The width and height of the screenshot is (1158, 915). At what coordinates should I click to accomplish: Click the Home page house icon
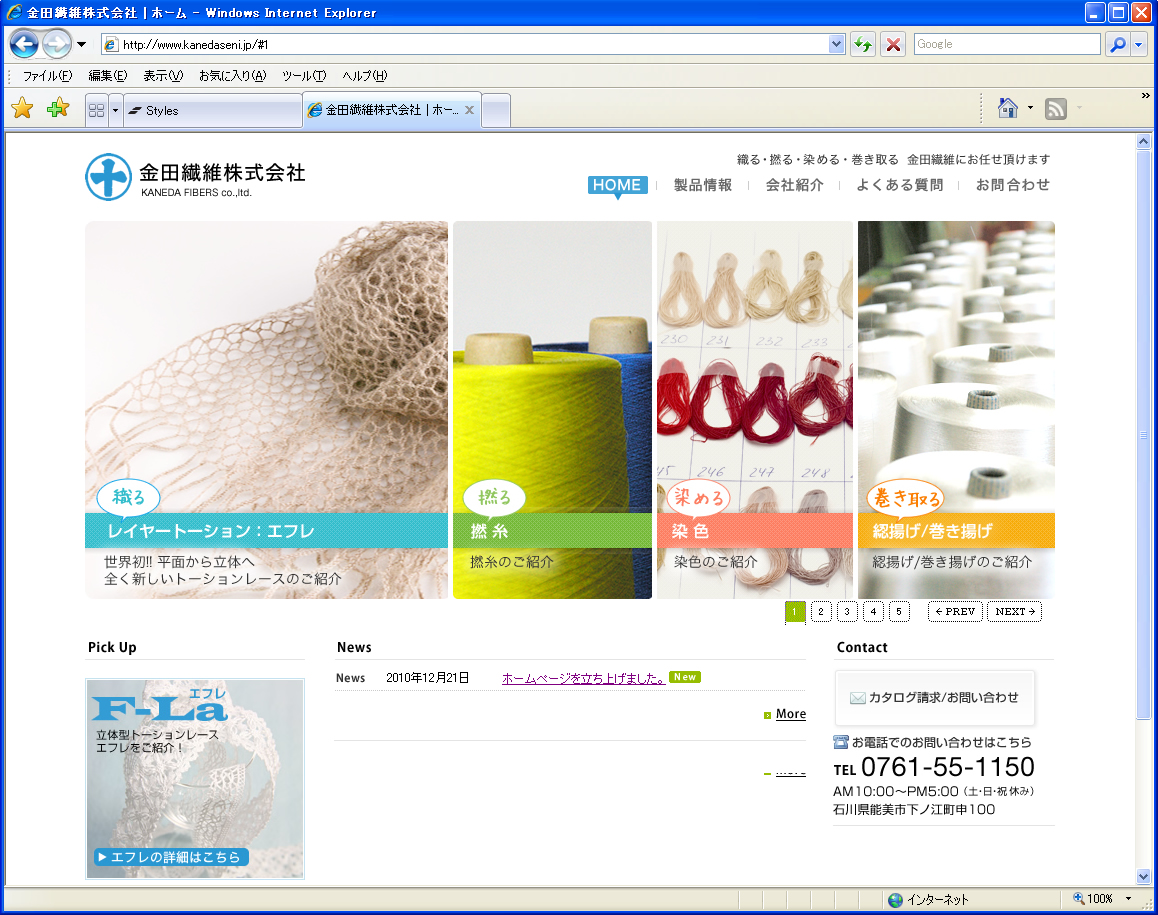click(x=1008, y=109)
